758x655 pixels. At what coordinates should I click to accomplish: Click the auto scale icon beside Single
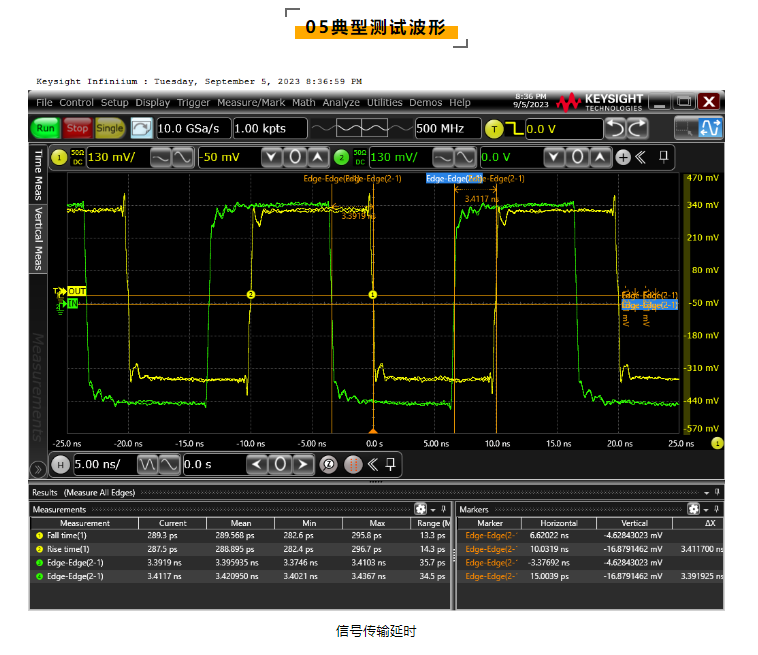coord(141,128)
